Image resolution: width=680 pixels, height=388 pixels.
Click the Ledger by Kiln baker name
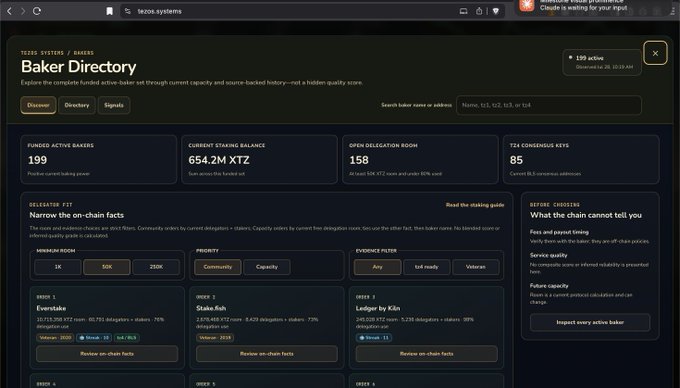(x=378, y=308)
